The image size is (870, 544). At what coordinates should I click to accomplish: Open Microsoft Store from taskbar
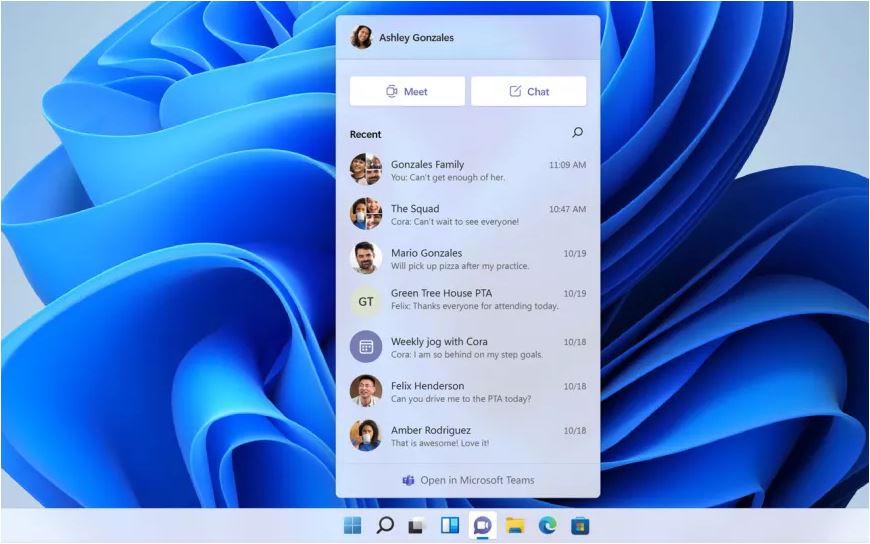coord(580,525)
